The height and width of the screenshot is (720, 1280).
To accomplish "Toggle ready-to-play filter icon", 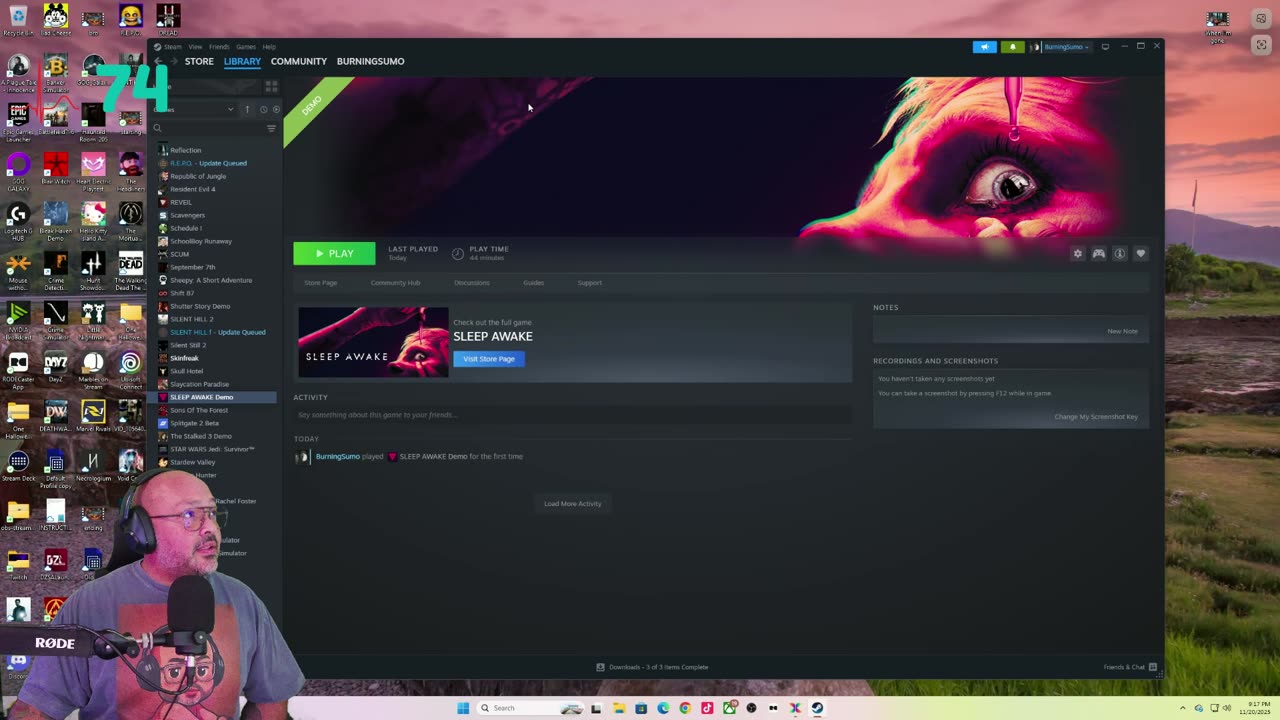I will 276,109.
